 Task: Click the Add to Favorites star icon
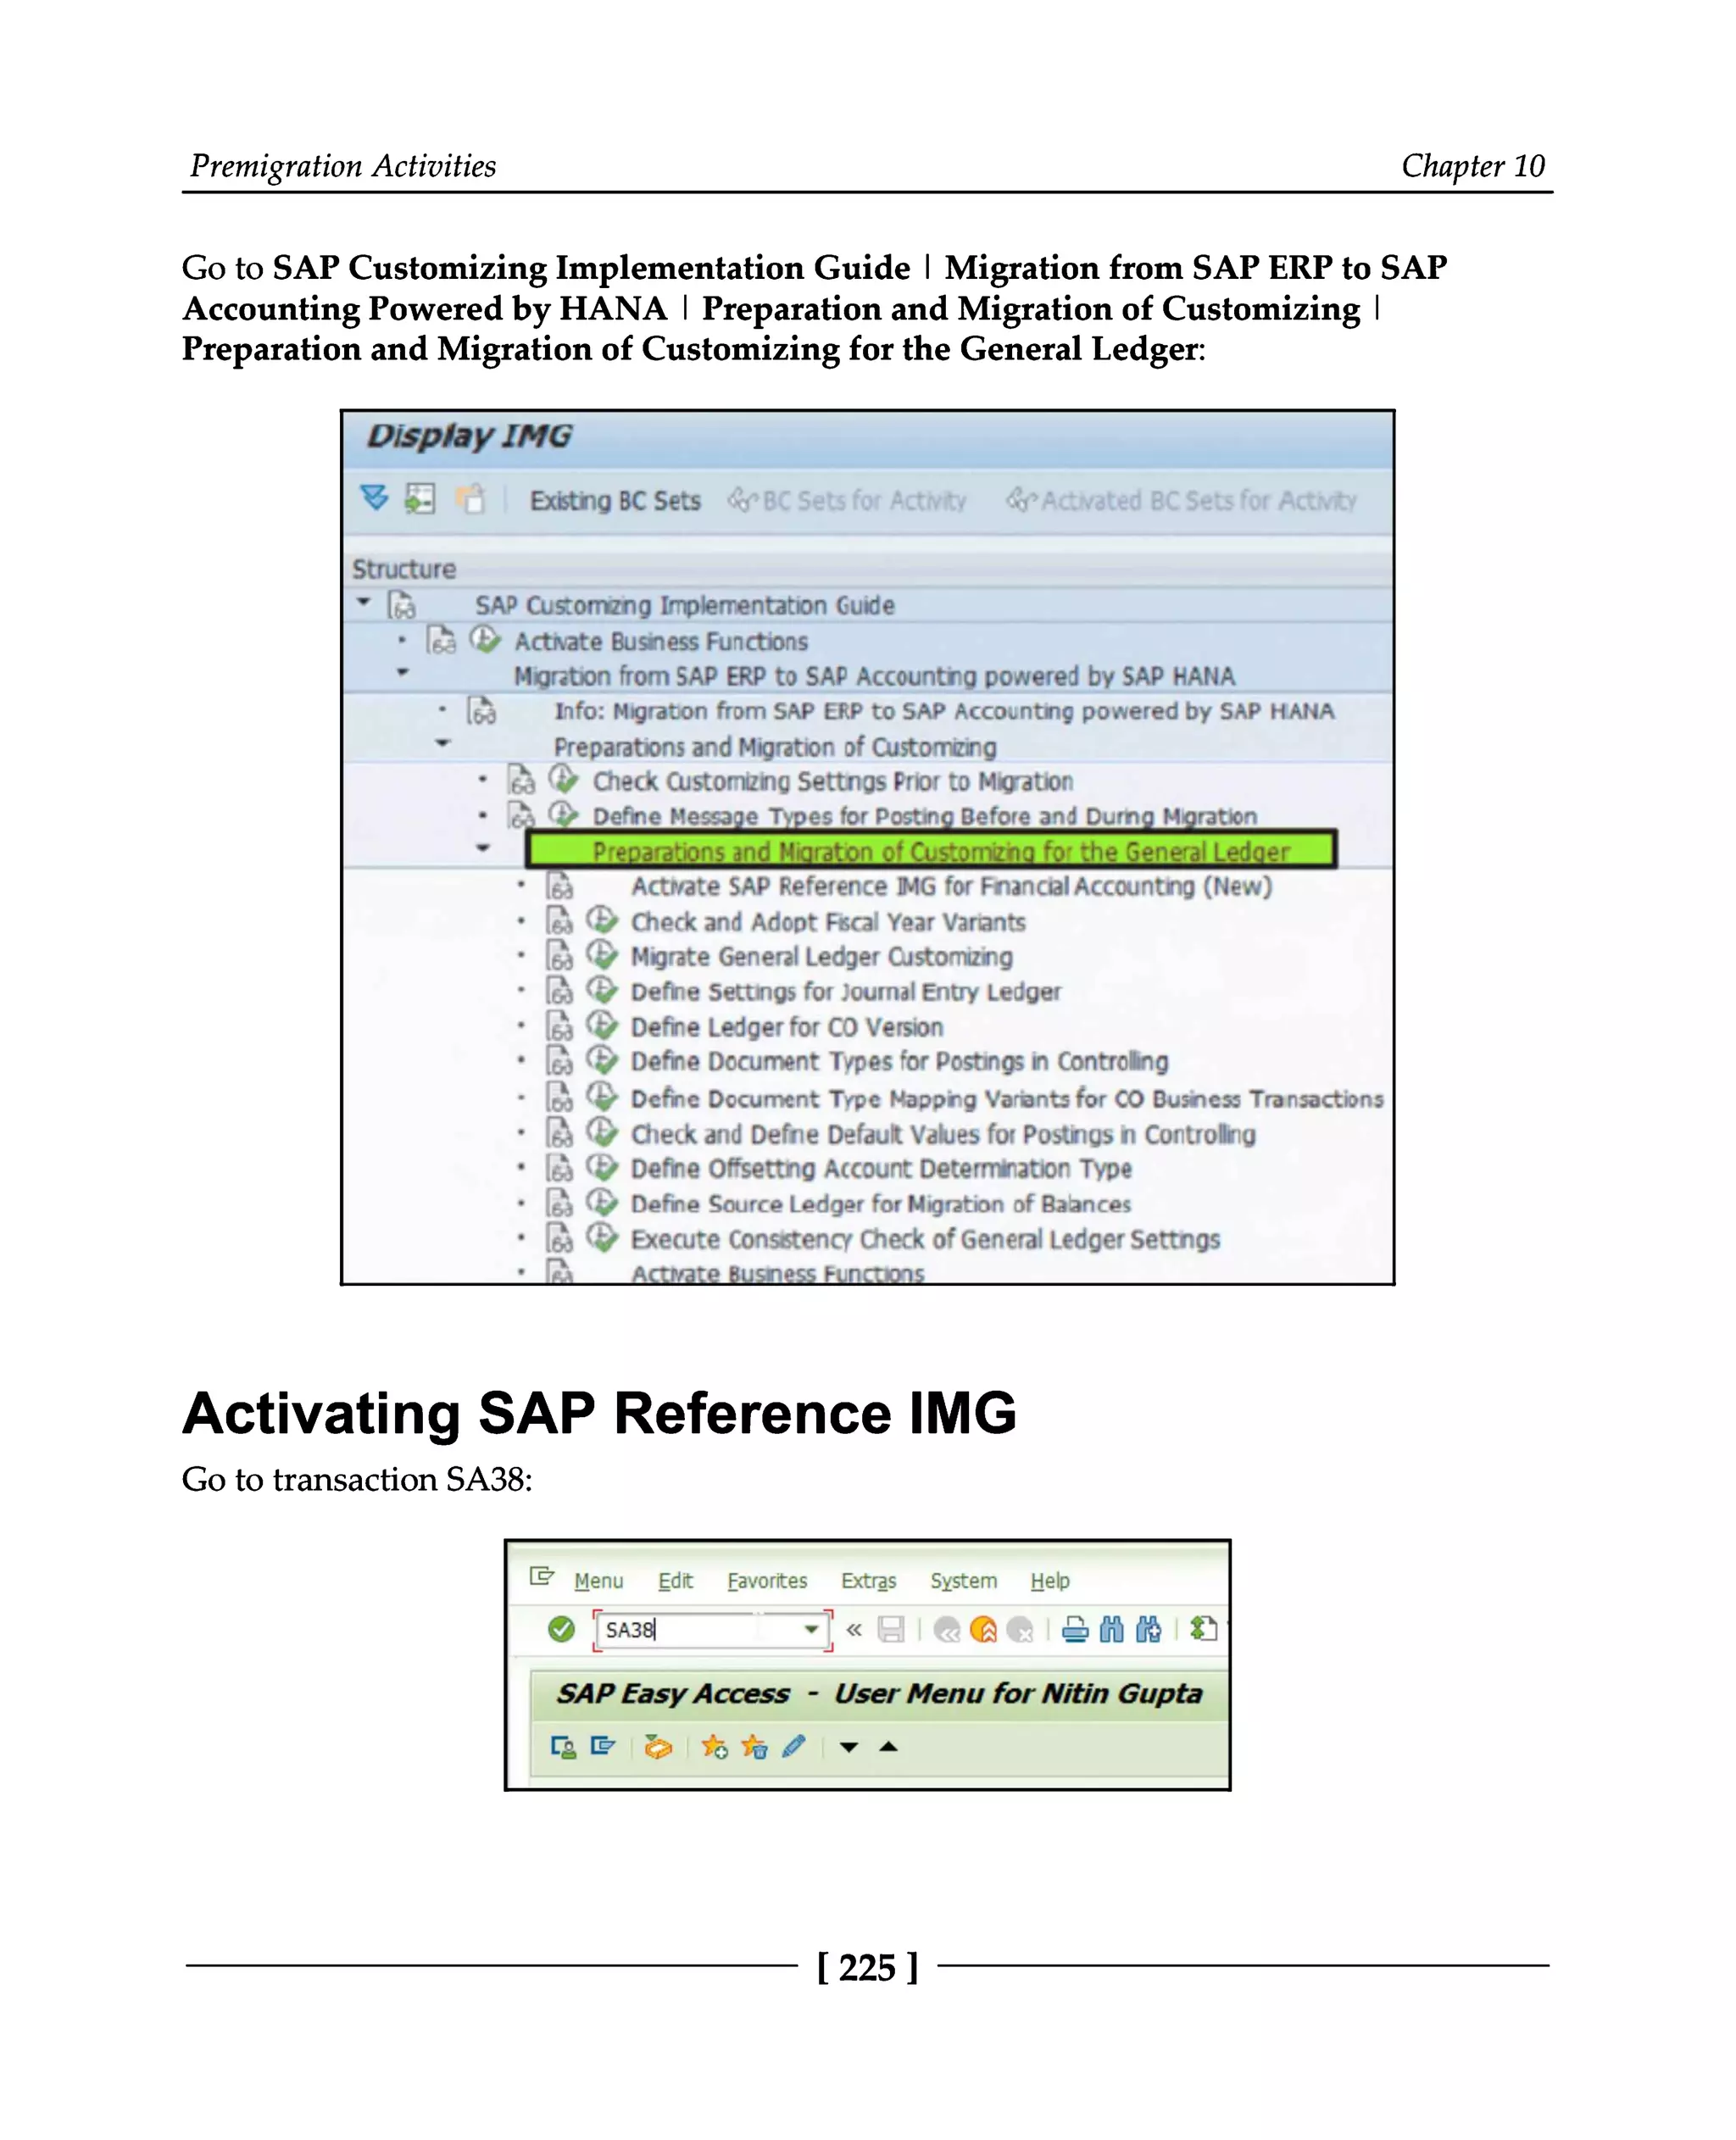tap(714, 1747)
